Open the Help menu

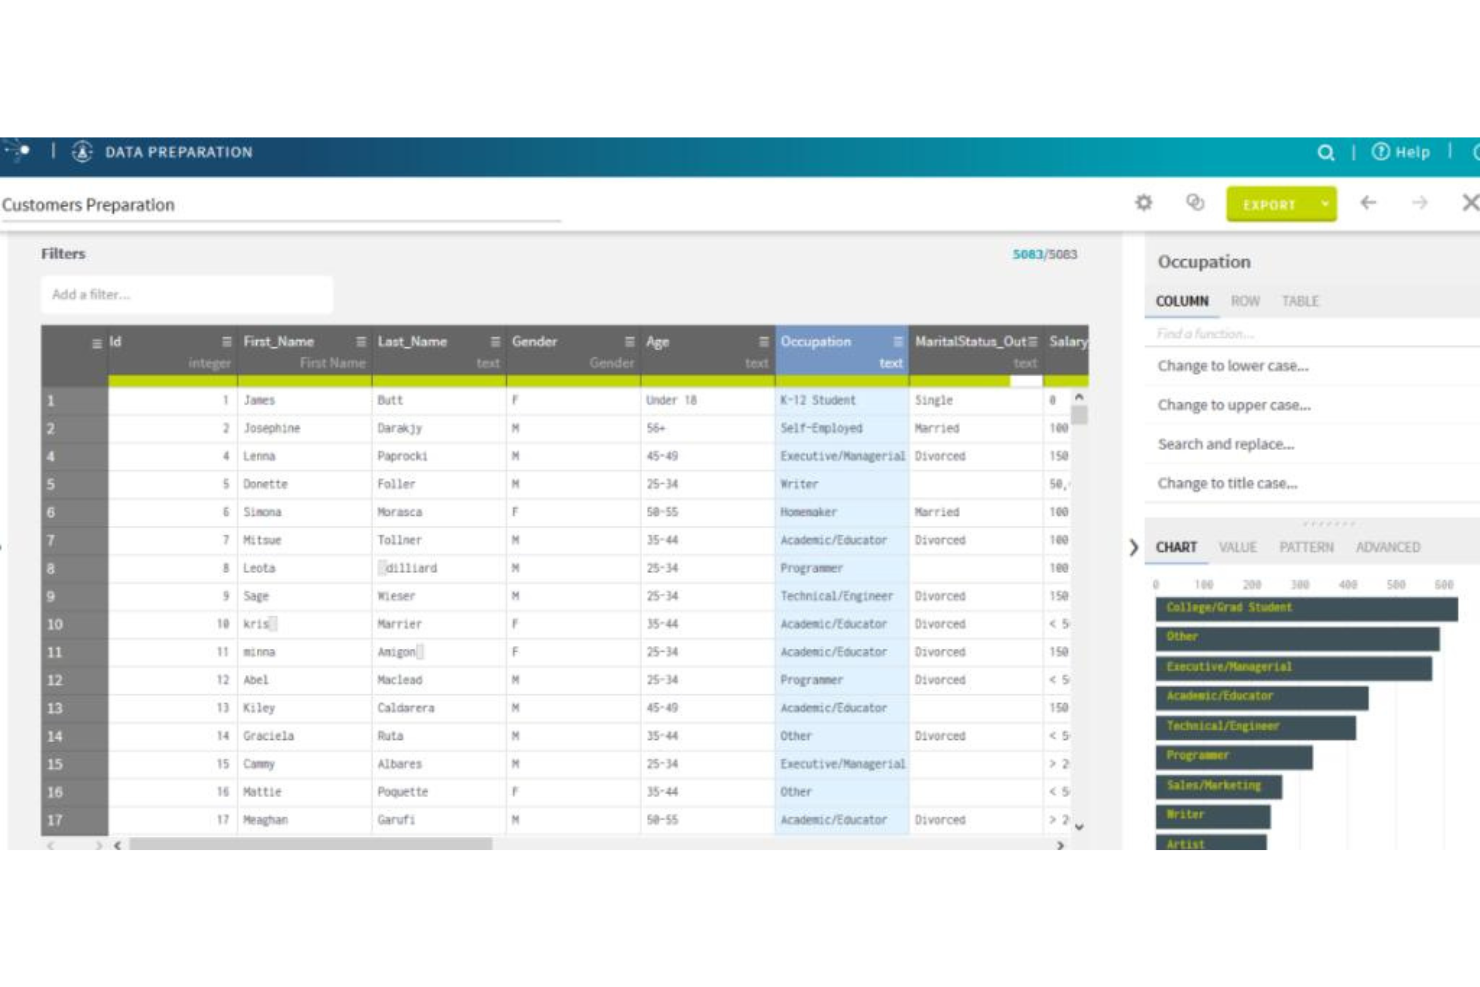[x=1401, y=152]
